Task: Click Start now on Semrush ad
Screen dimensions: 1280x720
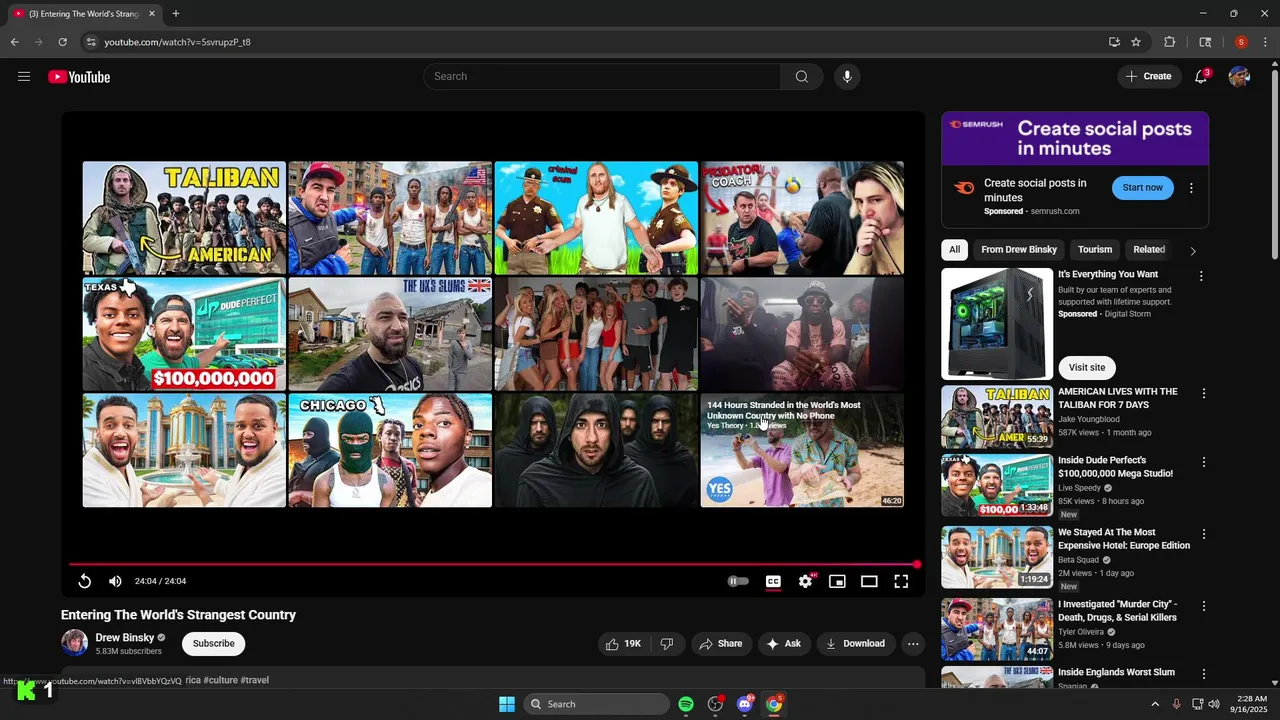Action: pyautogui.click(x=1142, y=188)
